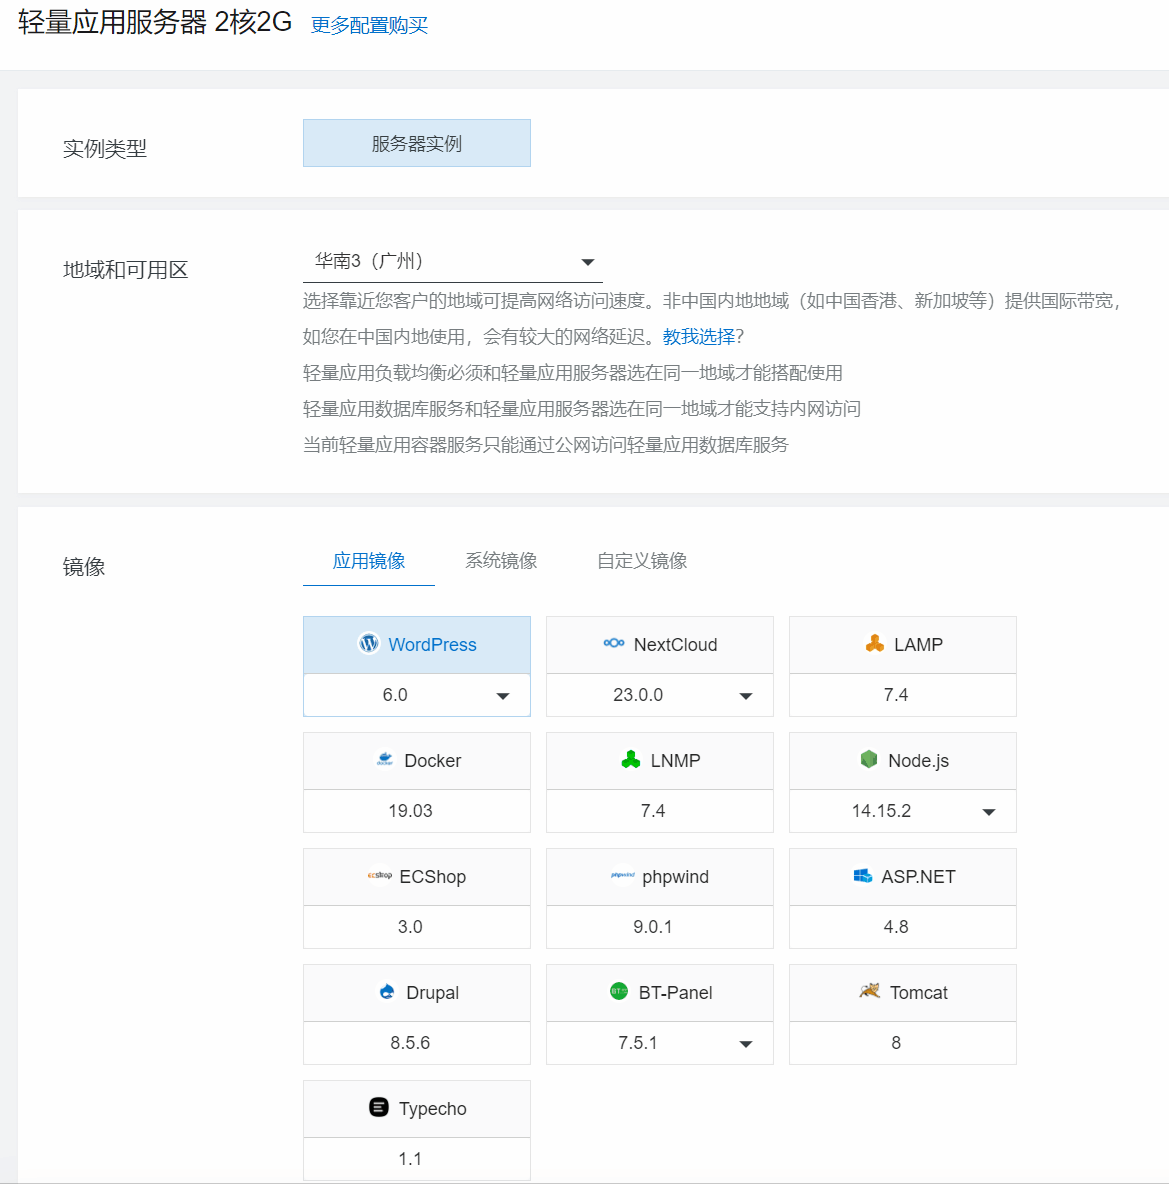Switch to the 系统镜像 tab
Screen dimensions: 1169x1184
[501, 561]
